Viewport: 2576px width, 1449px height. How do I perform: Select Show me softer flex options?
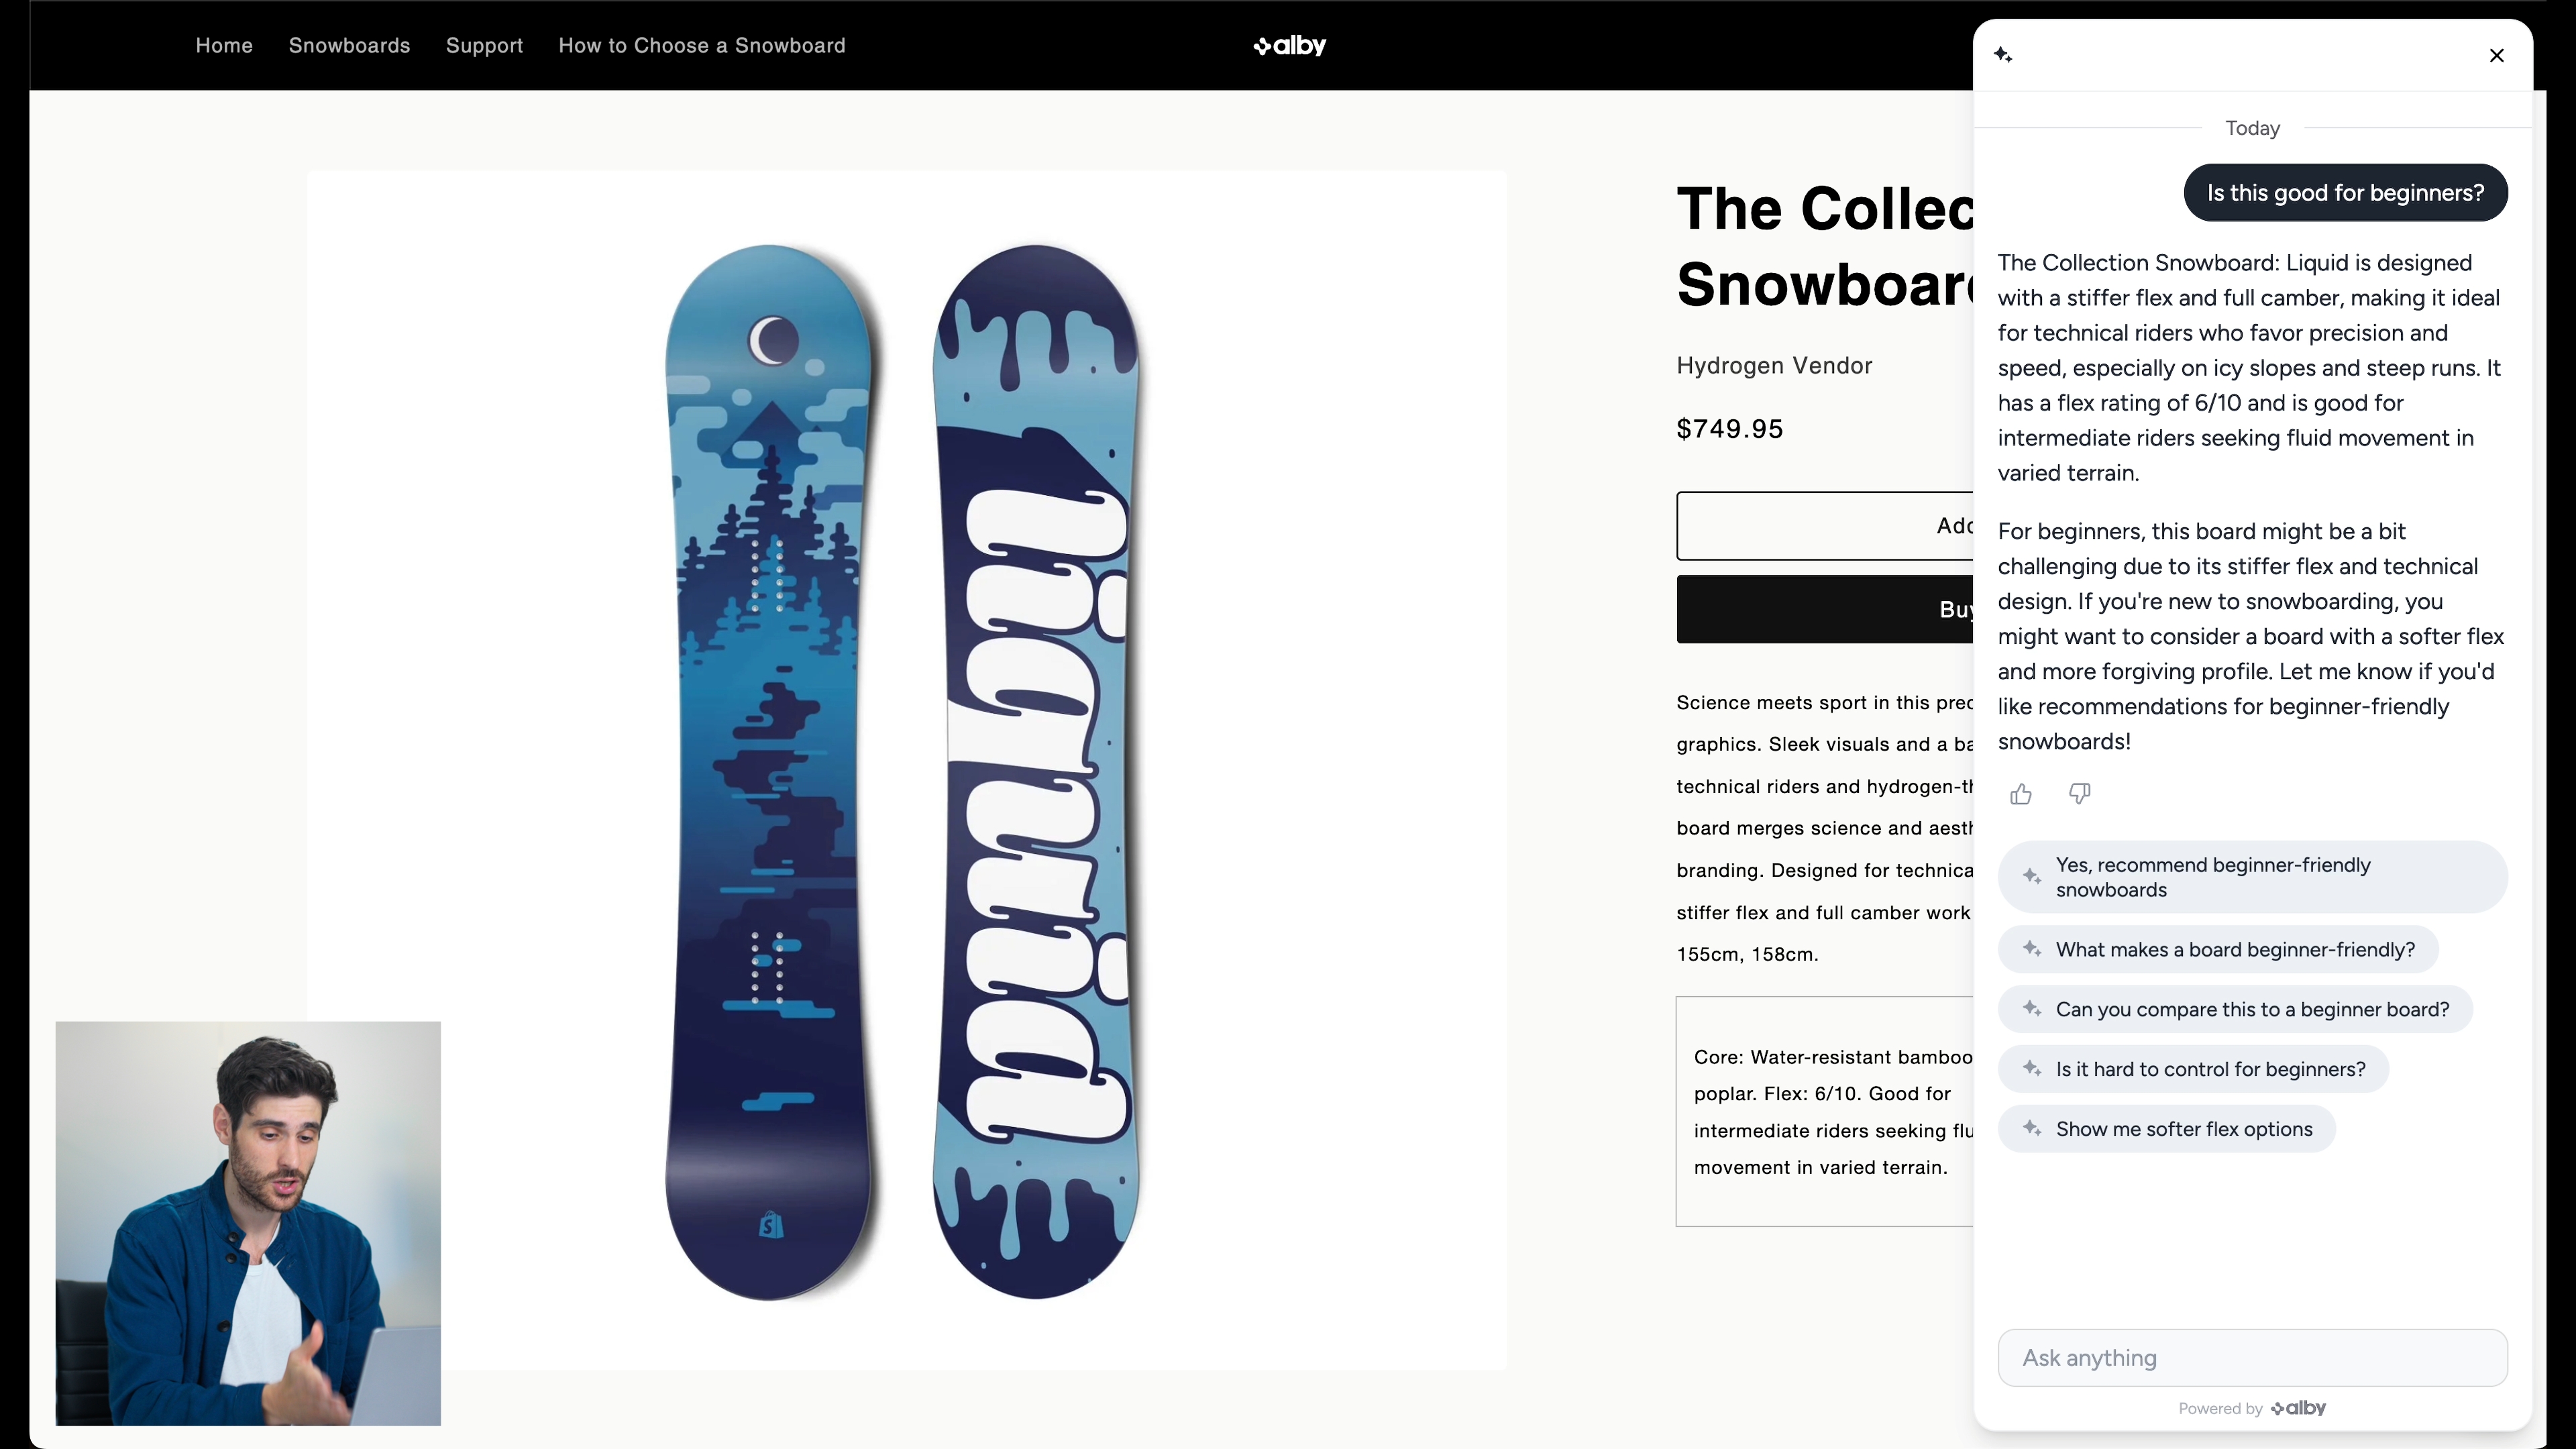tap(2166, 1129)
